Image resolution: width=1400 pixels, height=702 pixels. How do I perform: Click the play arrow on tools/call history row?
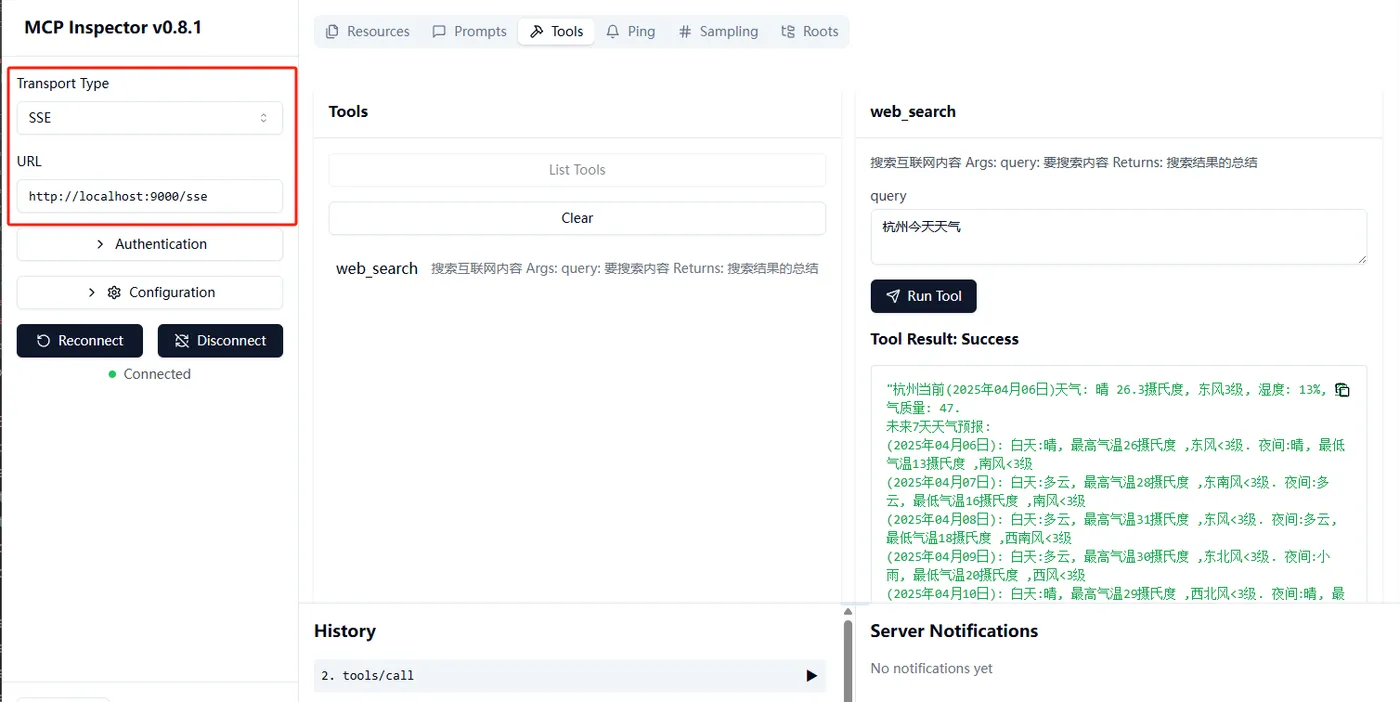(x=811, y=676)
